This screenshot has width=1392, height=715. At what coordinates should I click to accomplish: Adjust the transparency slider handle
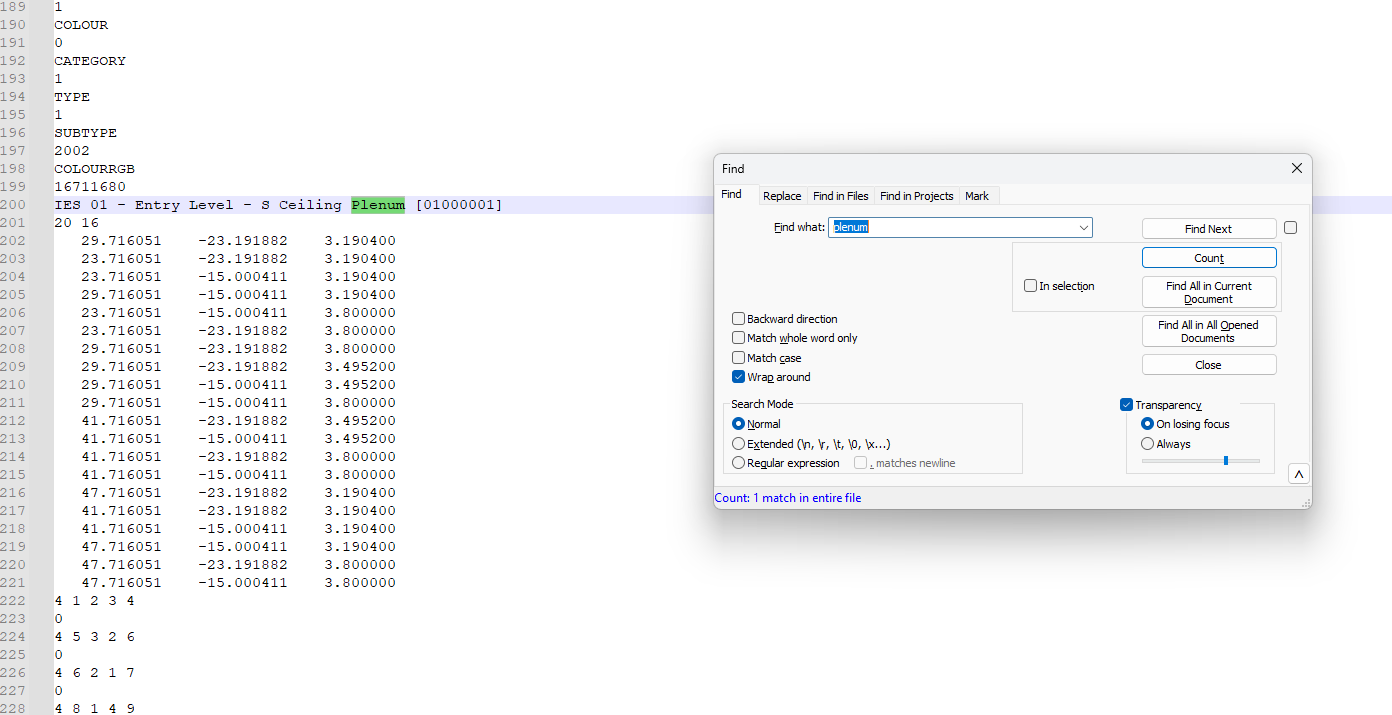pyautogui.click(x=1225, y=461)
